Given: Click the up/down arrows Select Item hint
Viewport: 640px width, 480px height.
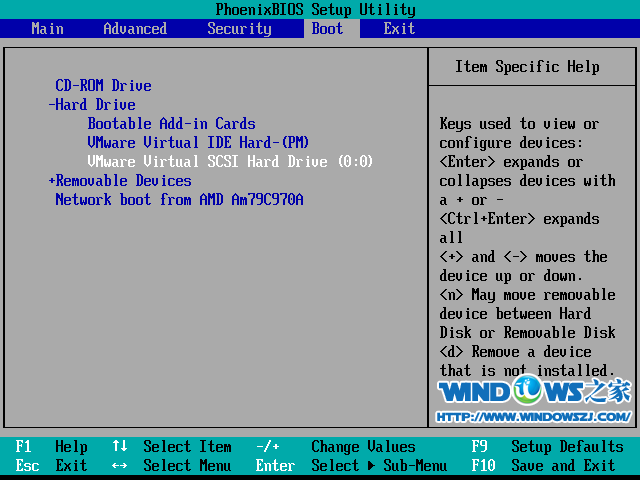Looking at the screenshot, I should coord(171,447).
